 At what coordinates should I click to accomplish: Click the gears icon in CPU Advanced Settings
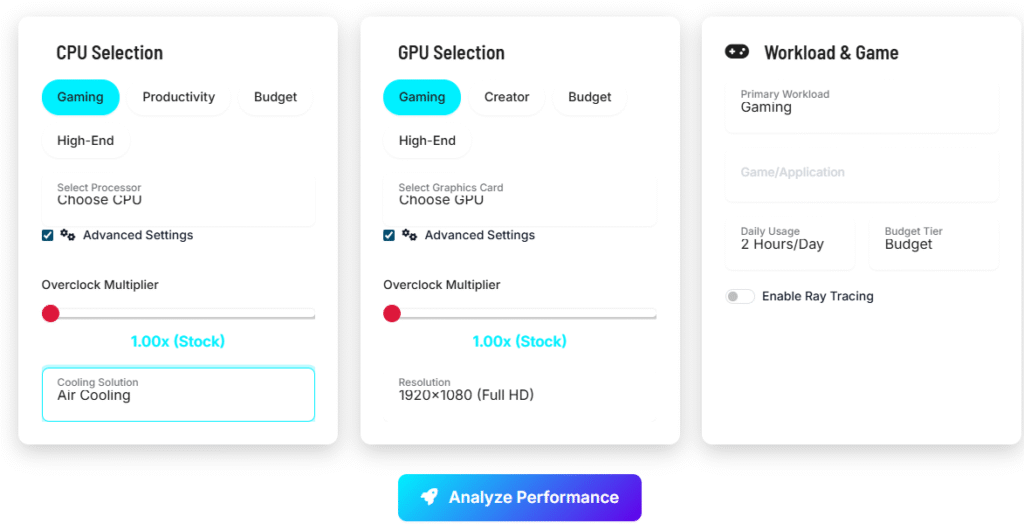(x=68, y=235)
